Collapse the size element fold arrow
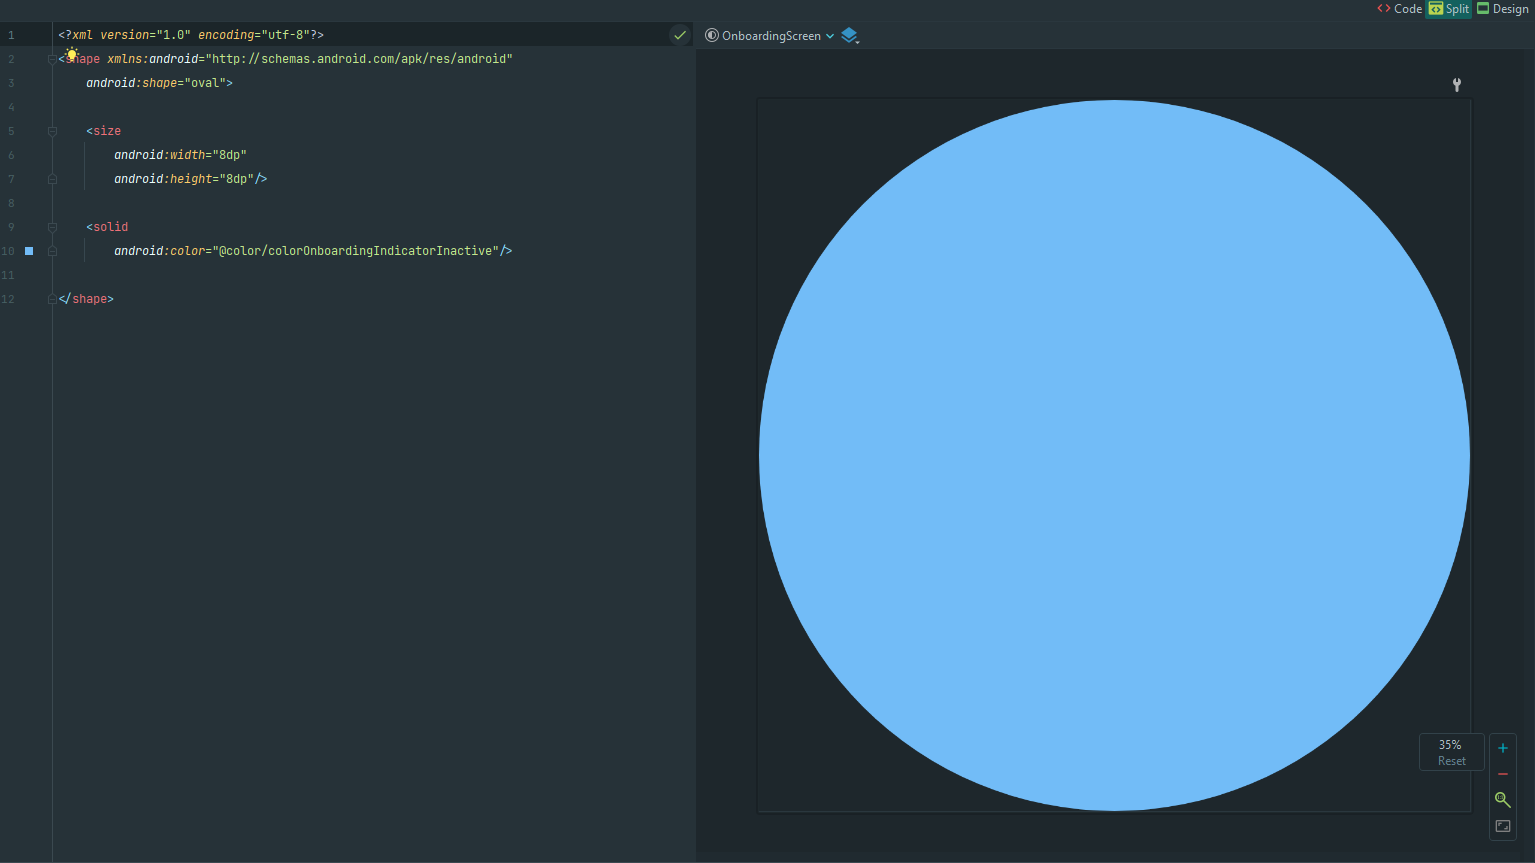This screenshot has height=863, width=1535. (x=51, y=130)
